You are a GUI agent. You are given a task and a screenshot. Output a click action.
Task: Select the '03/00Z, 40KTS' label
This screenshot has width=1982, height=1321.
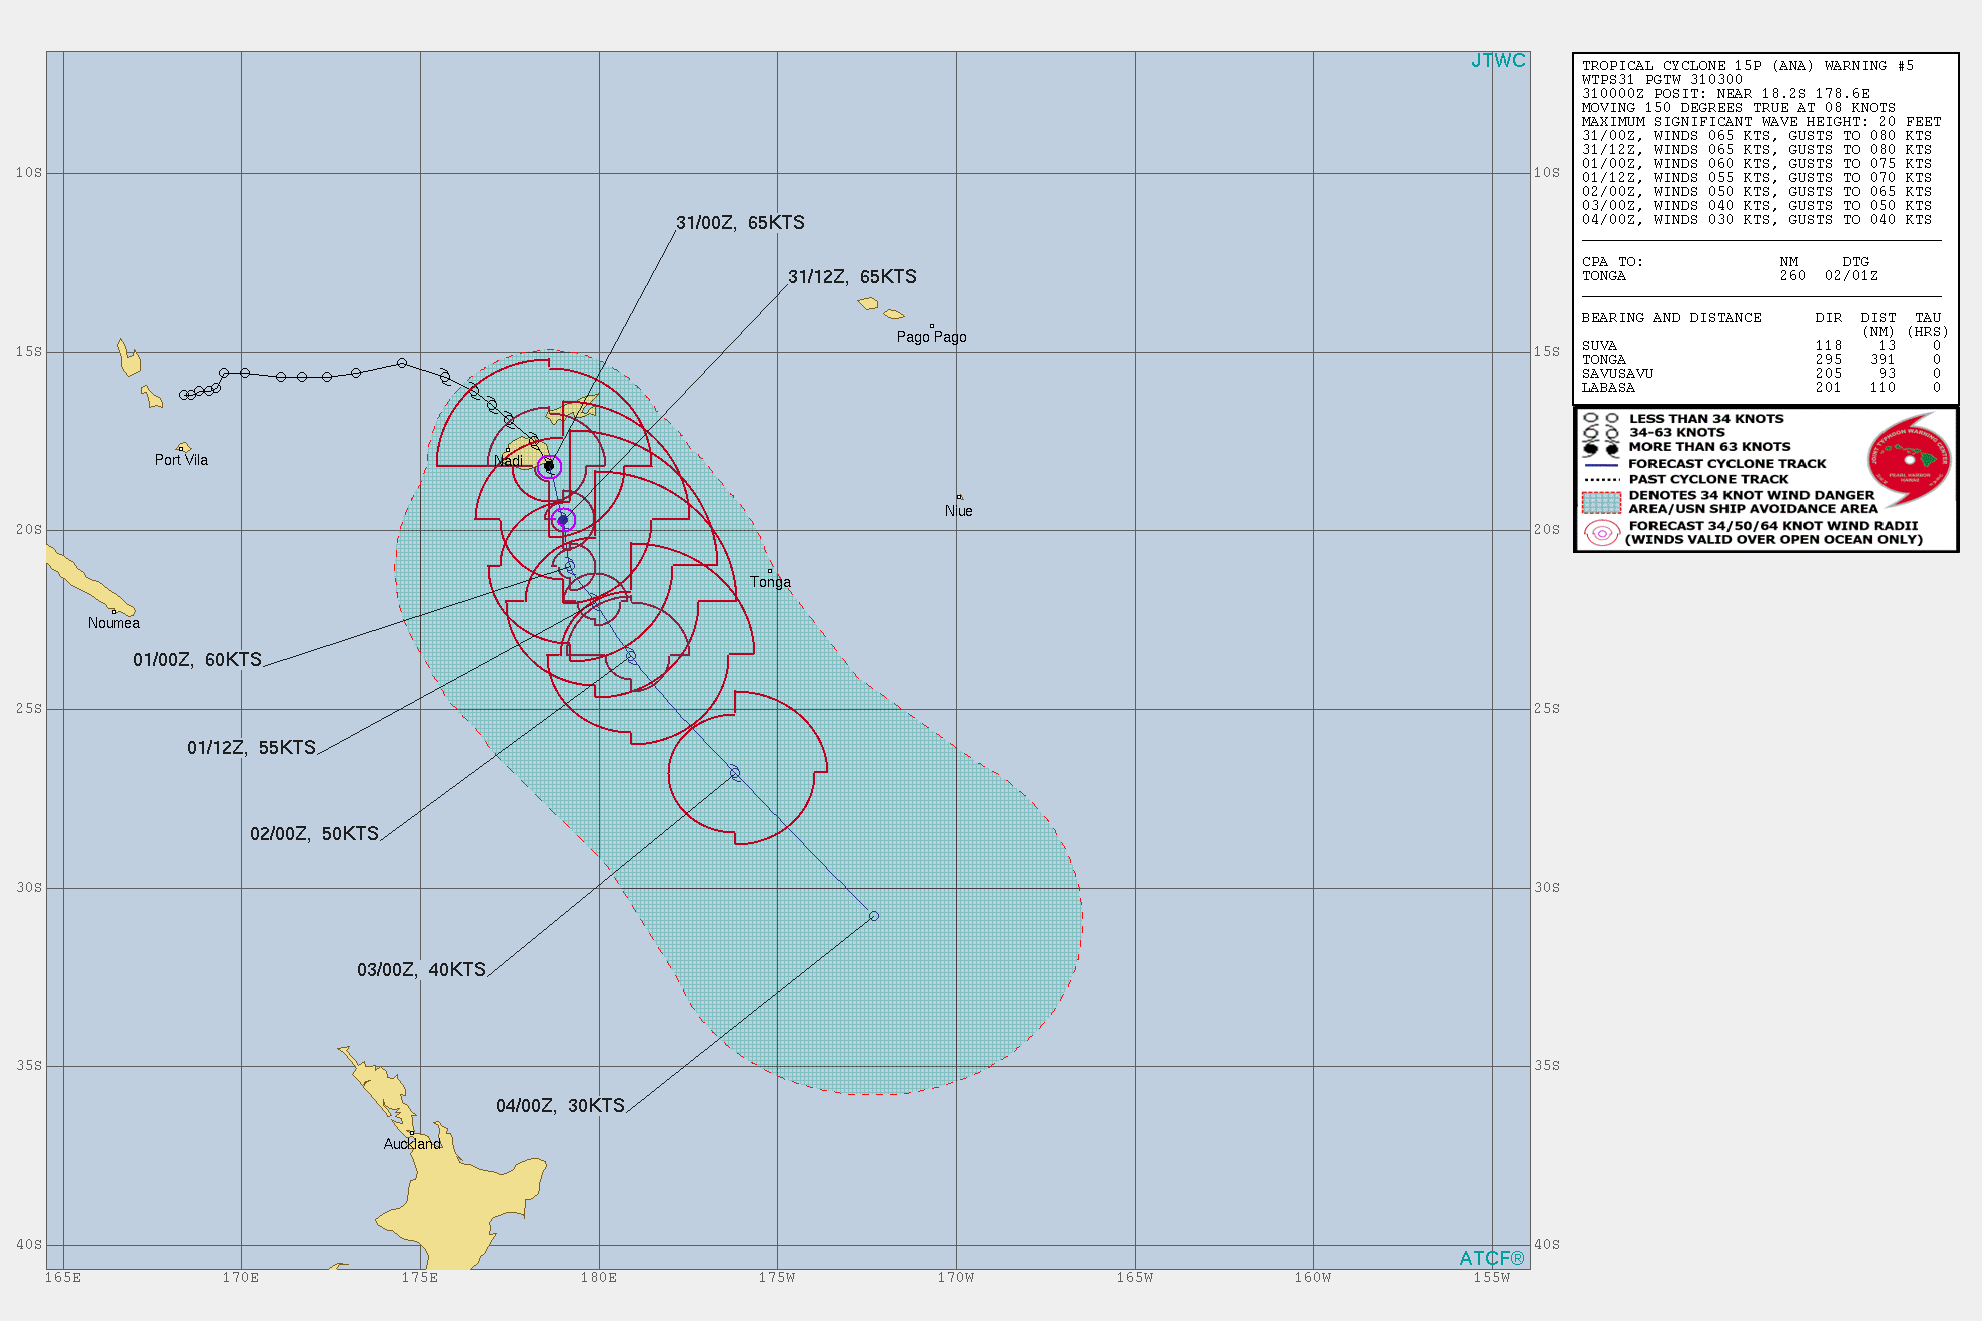pos(421,970)
